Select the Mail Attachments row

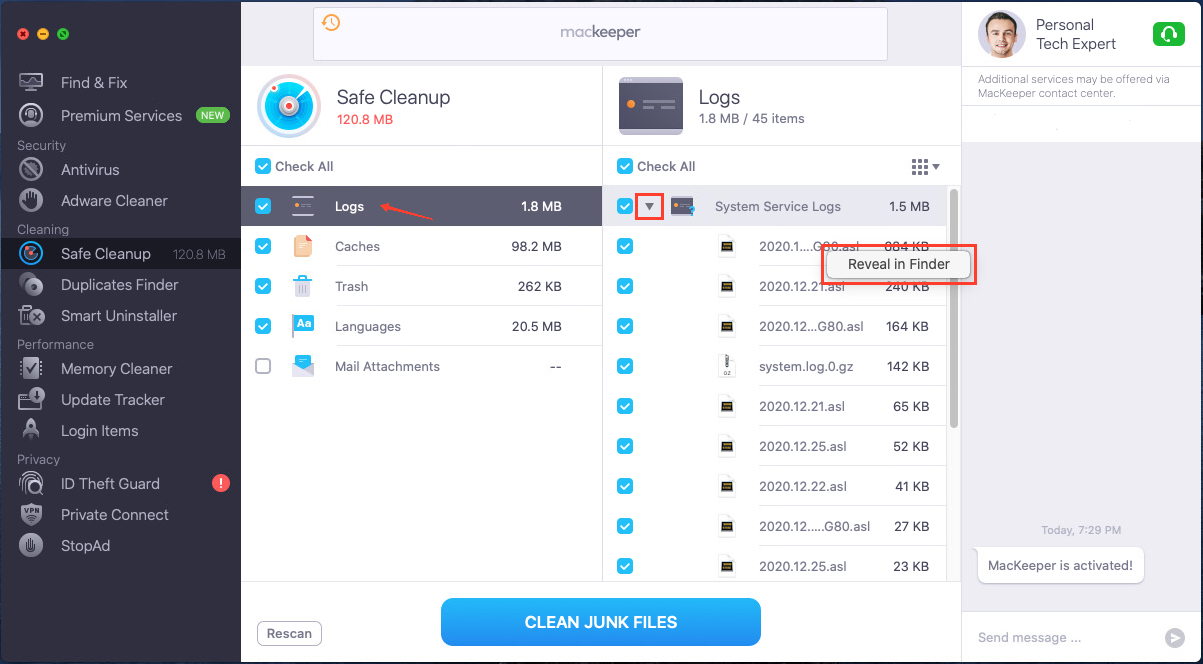click(x=422, y=366)
